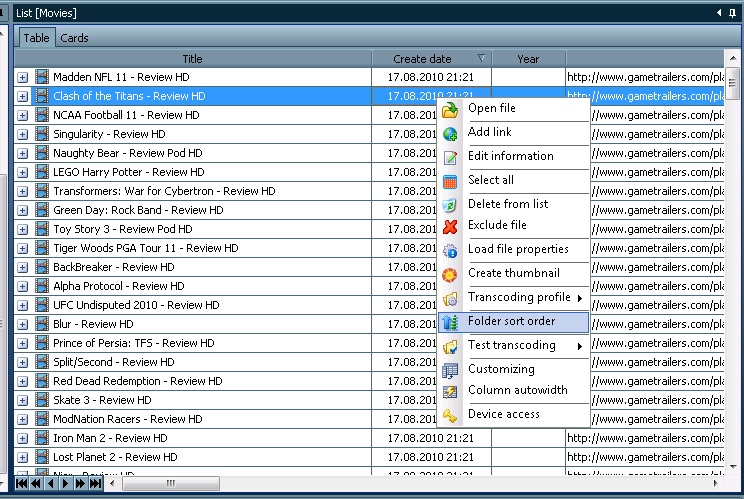Click the Add link globe icon

point(450,133)
